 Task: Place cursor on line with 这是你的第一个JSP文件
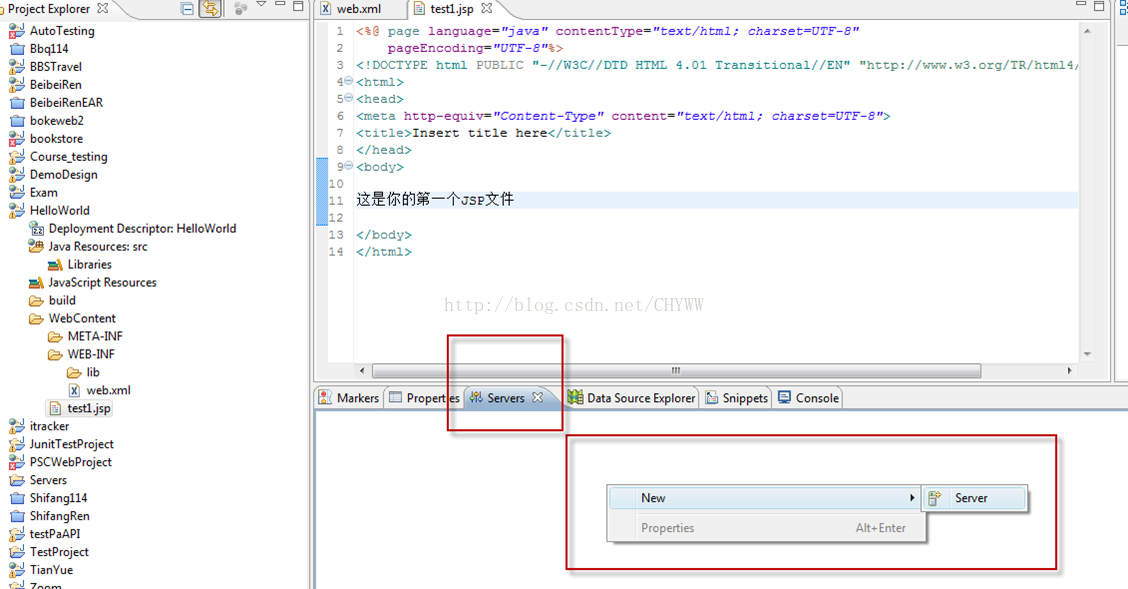click(435, 200)
